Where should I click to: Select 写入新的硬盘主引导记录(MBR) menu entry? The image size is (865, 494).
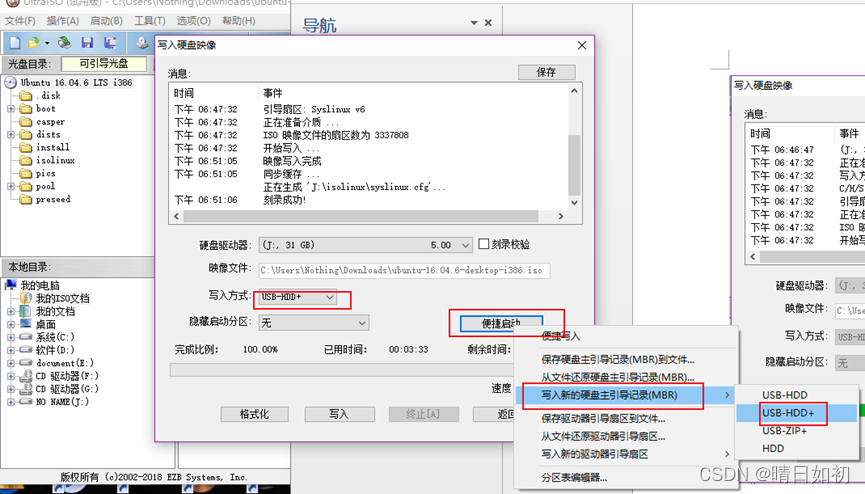pos(626,395)
